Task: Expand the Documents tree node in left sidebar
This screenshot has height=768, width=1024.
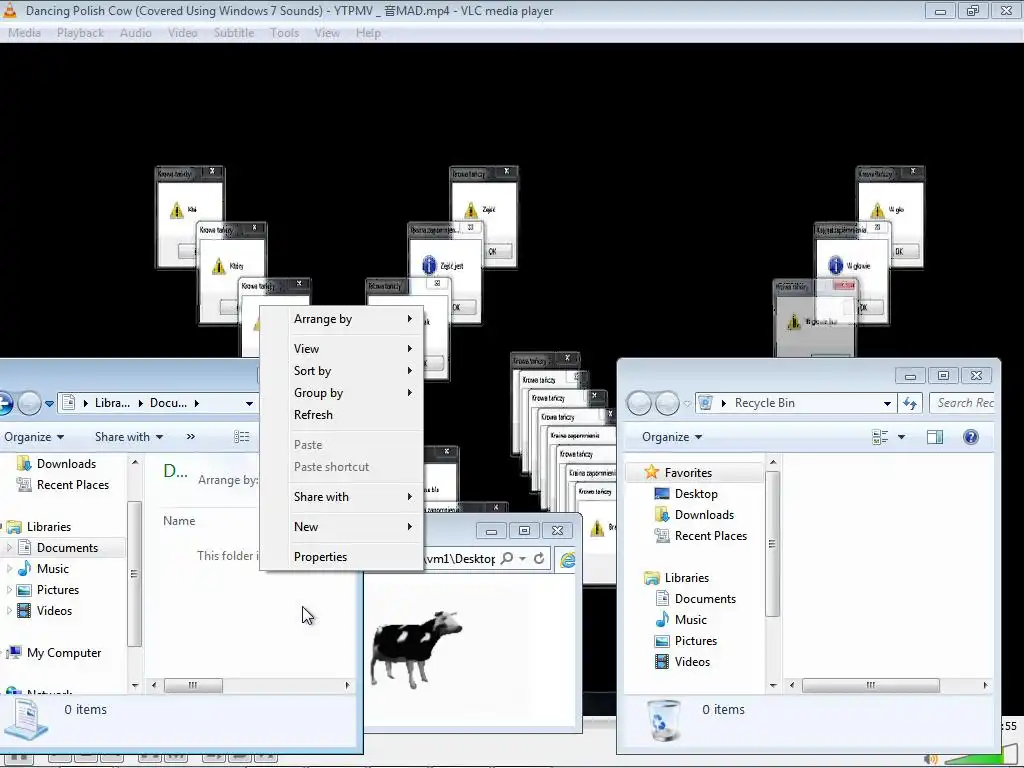Action: (x=9, y=547)
